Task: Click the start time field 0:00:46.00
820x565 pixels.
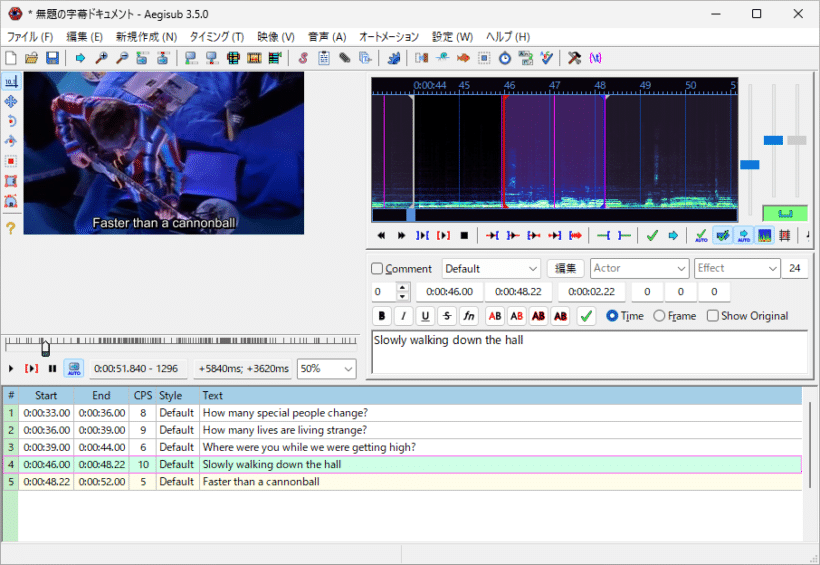Action: click(x=449, y=291)
